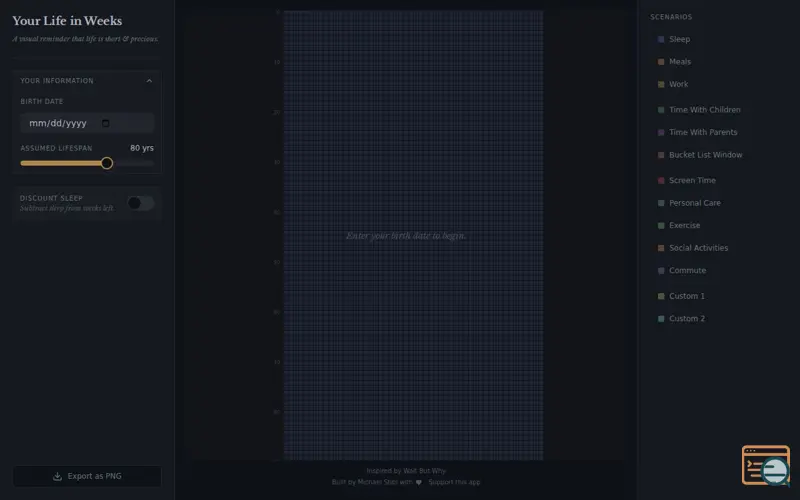Viewport: 800px width, 500px height.
Task: Choose the Custom 1 scenario
Action: coord(681,296)
